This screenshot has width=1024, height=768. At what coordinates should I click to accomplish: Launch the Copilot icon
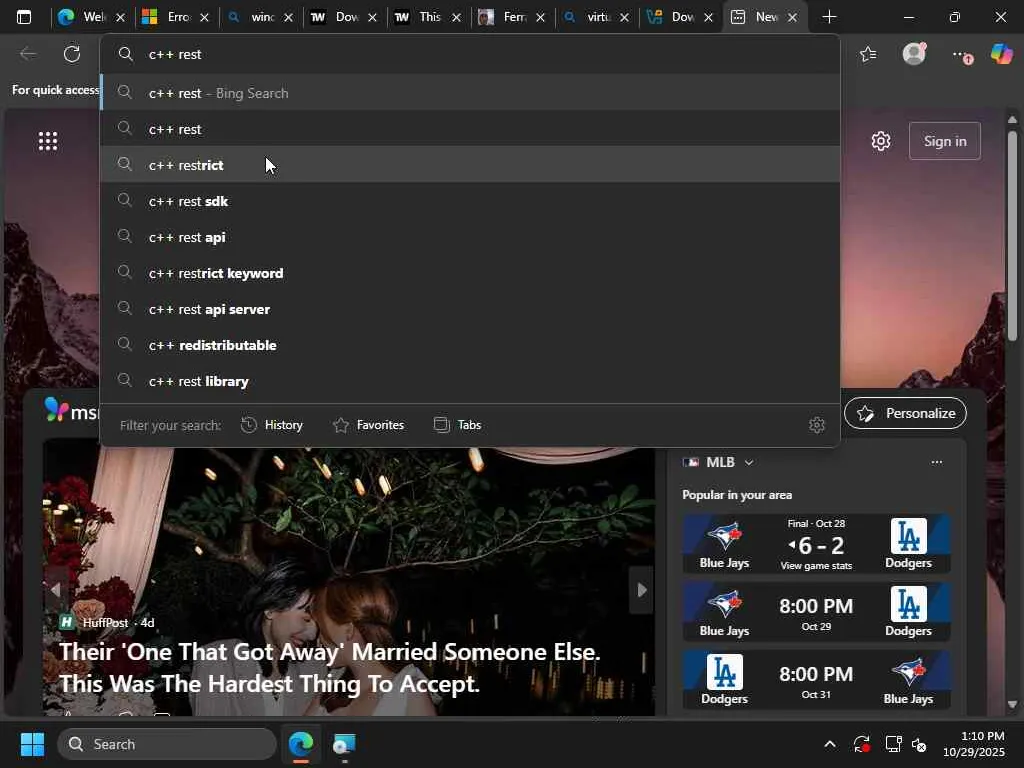pyautogui.click(x=1001, y=54)
